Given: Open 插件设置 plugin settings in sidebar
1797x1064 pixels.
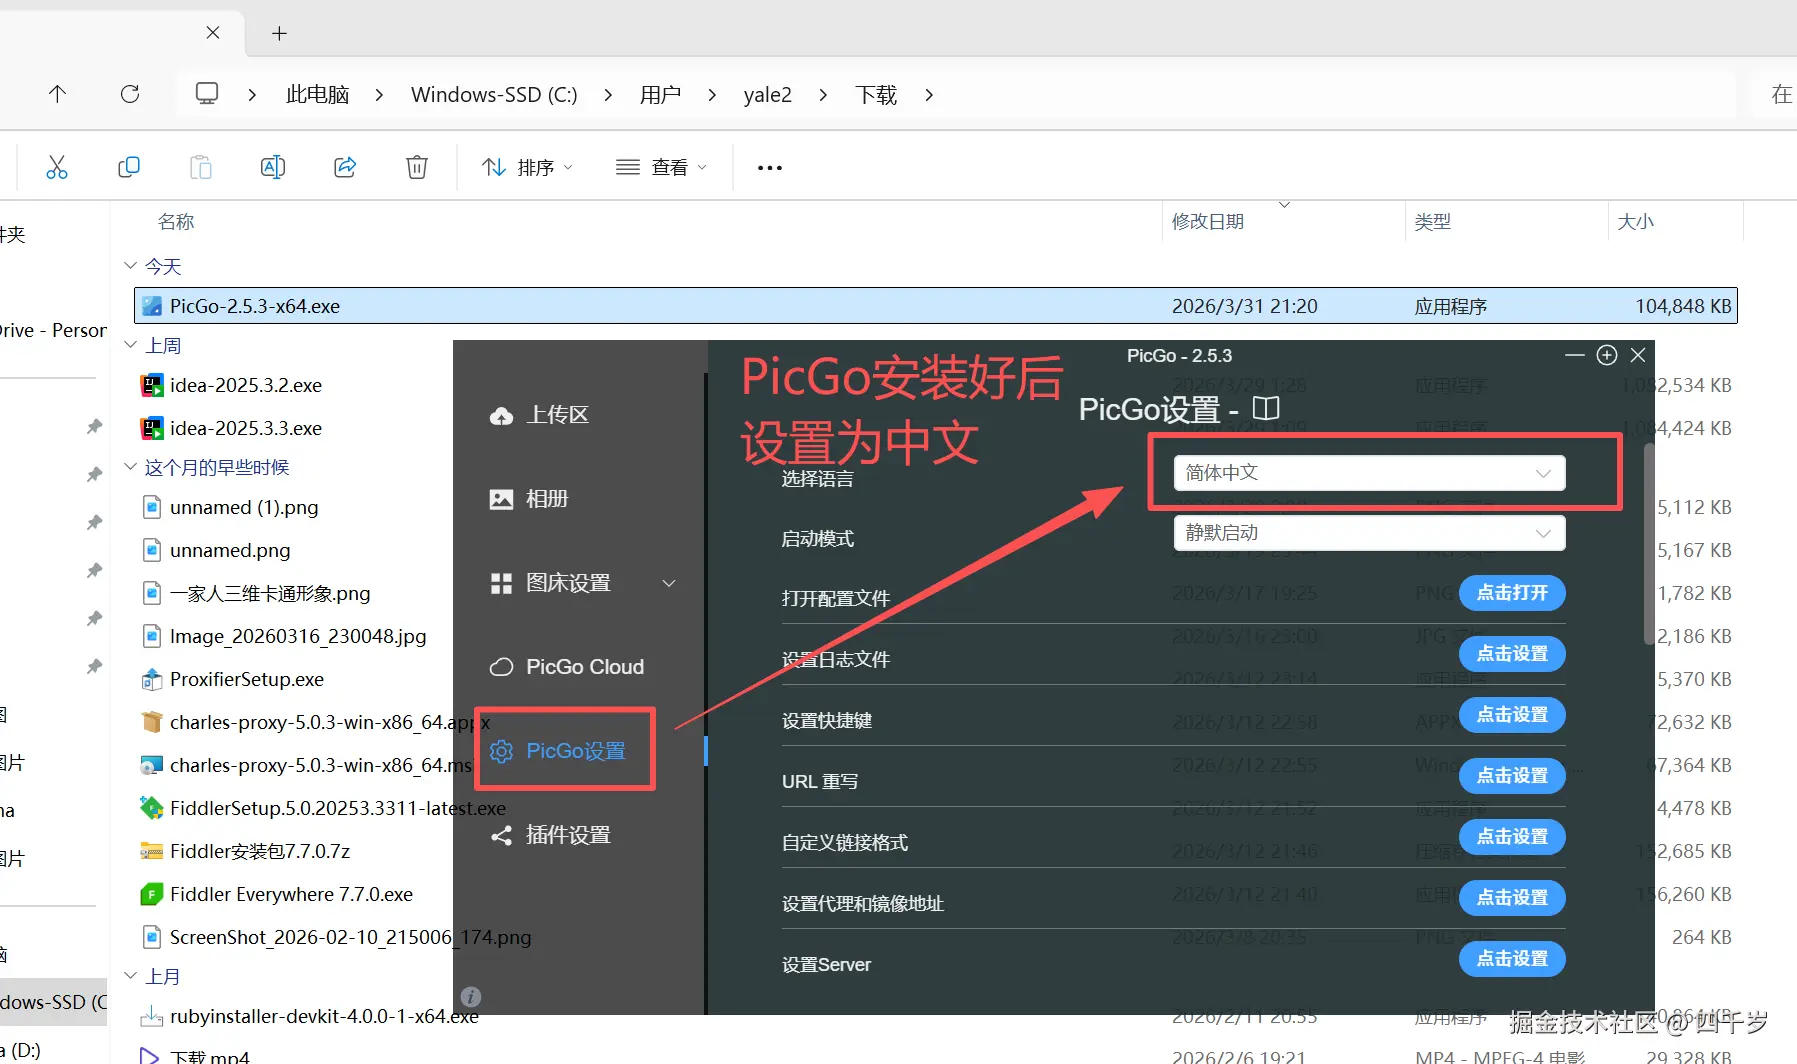Looking at the screenshot, I should tap(566, 834).
